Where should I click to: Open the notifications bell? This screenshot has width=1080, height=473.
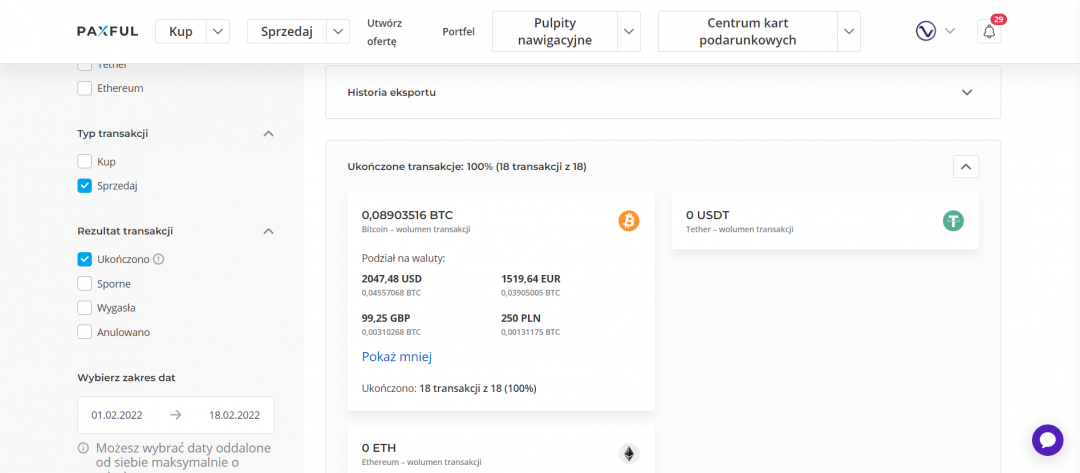click(989, 31)
